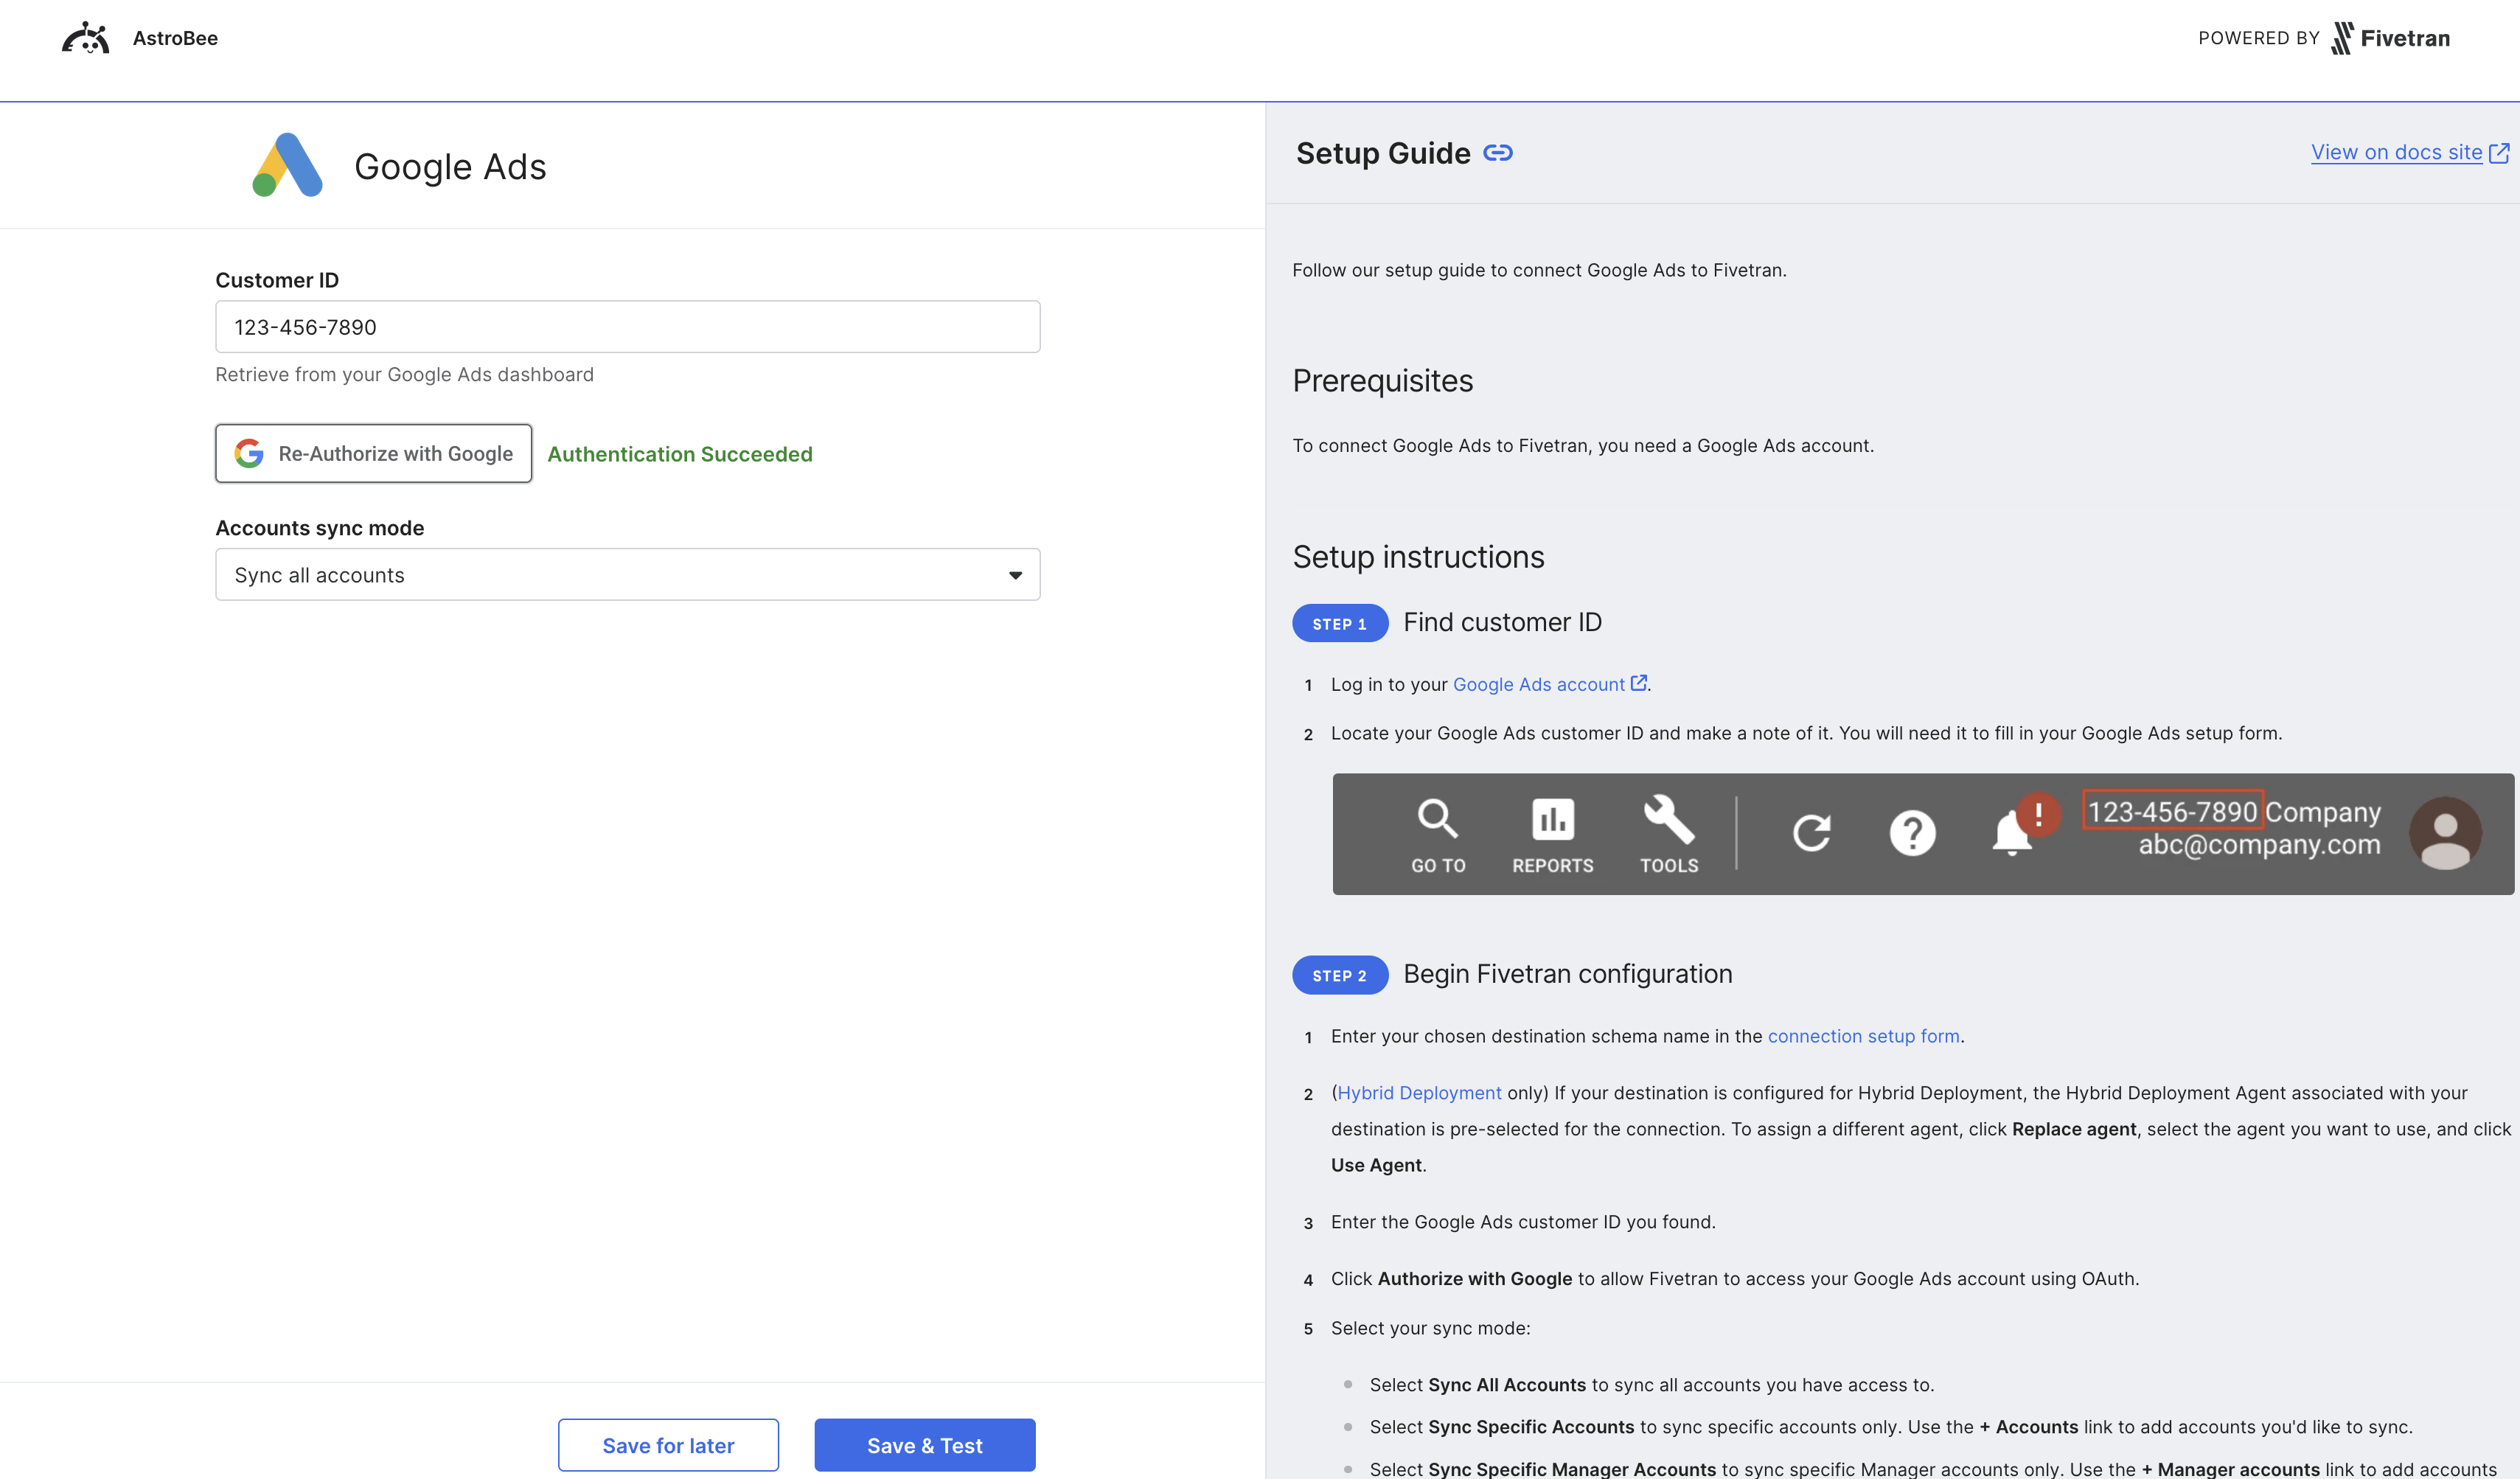Click Re-Authorize with Google

pyautogui.click(x=373, y=453)
